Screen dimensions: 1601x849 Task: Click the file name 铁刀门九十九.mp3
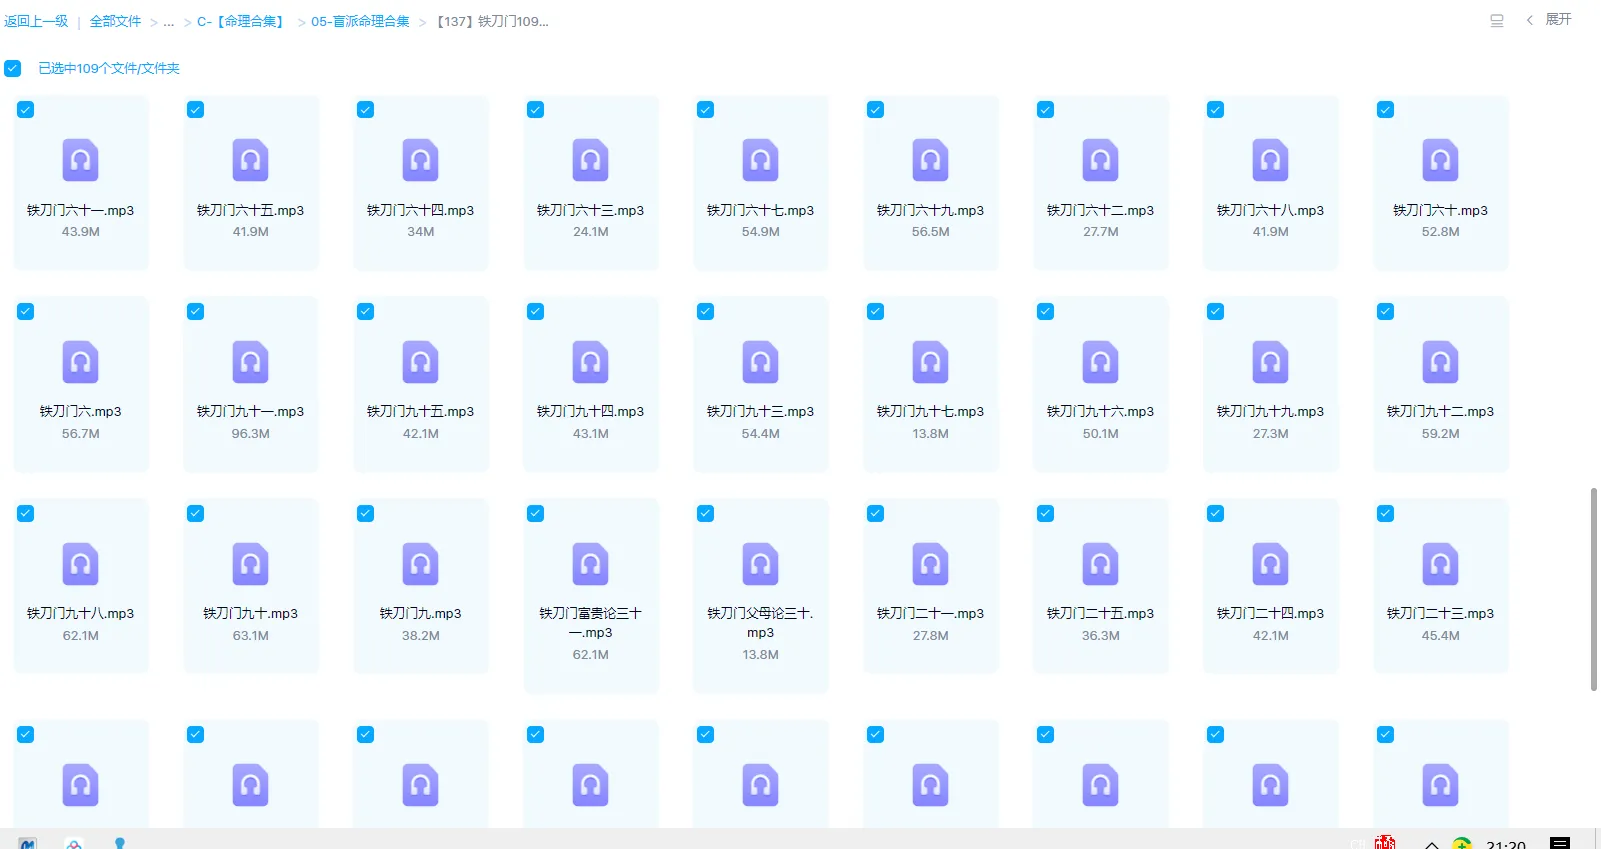coord(1271,411)
